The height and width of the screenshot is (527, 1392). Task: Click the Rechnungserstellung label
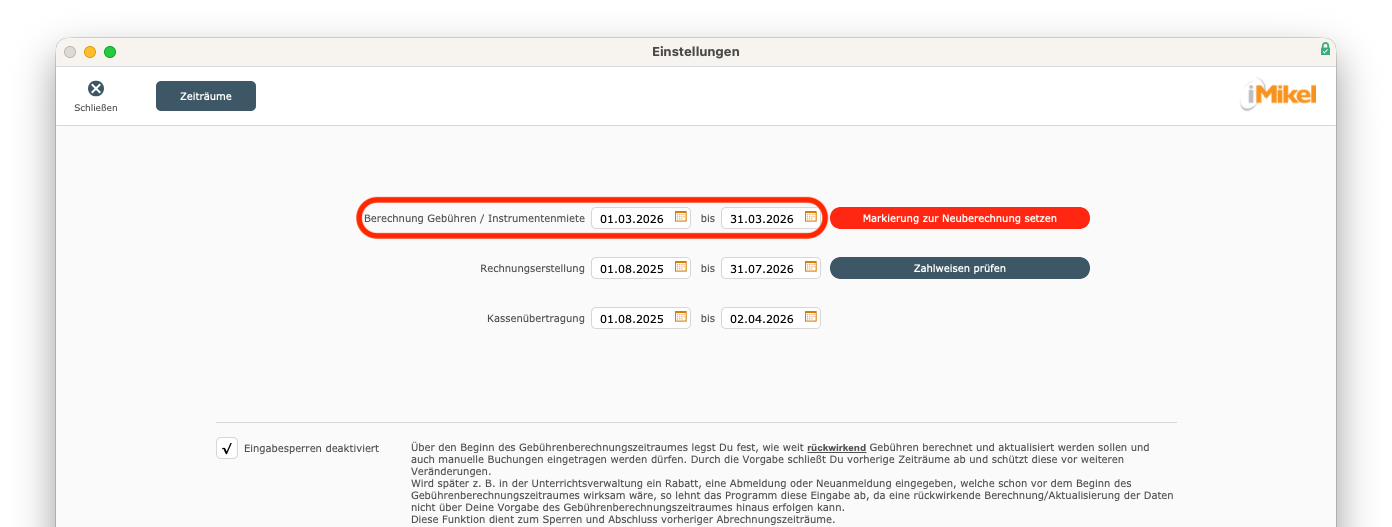pos(532,268)
